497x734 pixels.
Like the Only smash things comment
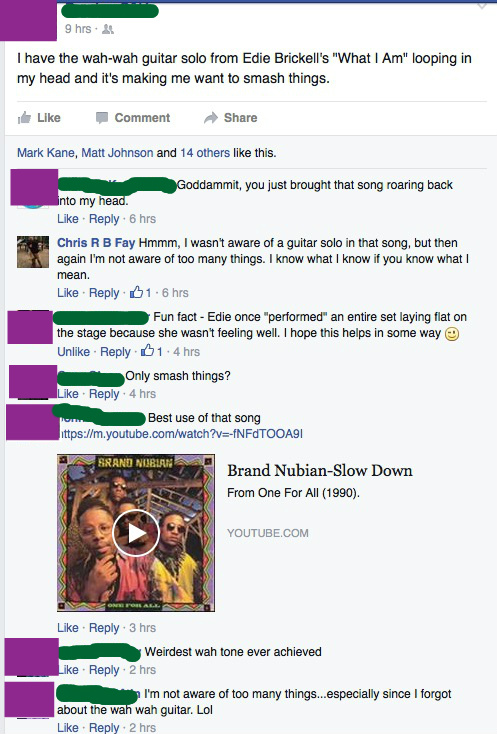click(x=68, y=394)
